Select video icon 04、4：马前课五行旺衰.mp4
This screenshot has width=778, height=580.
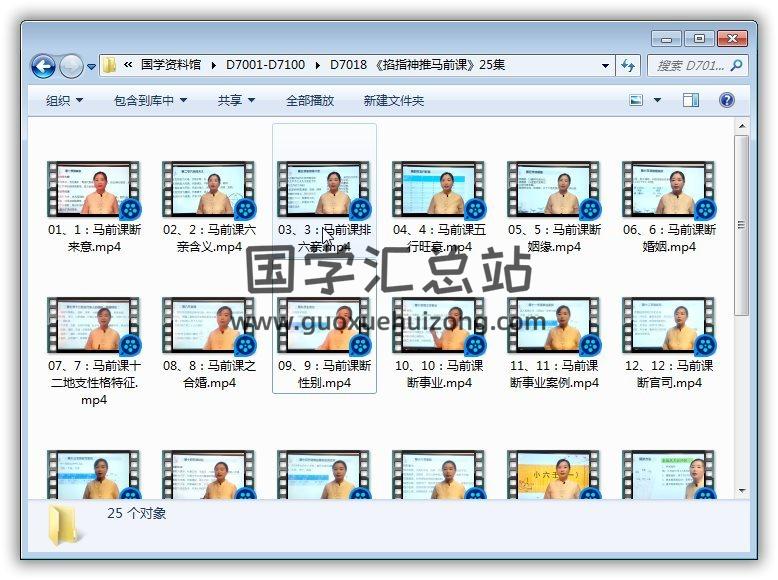(439, 190)
